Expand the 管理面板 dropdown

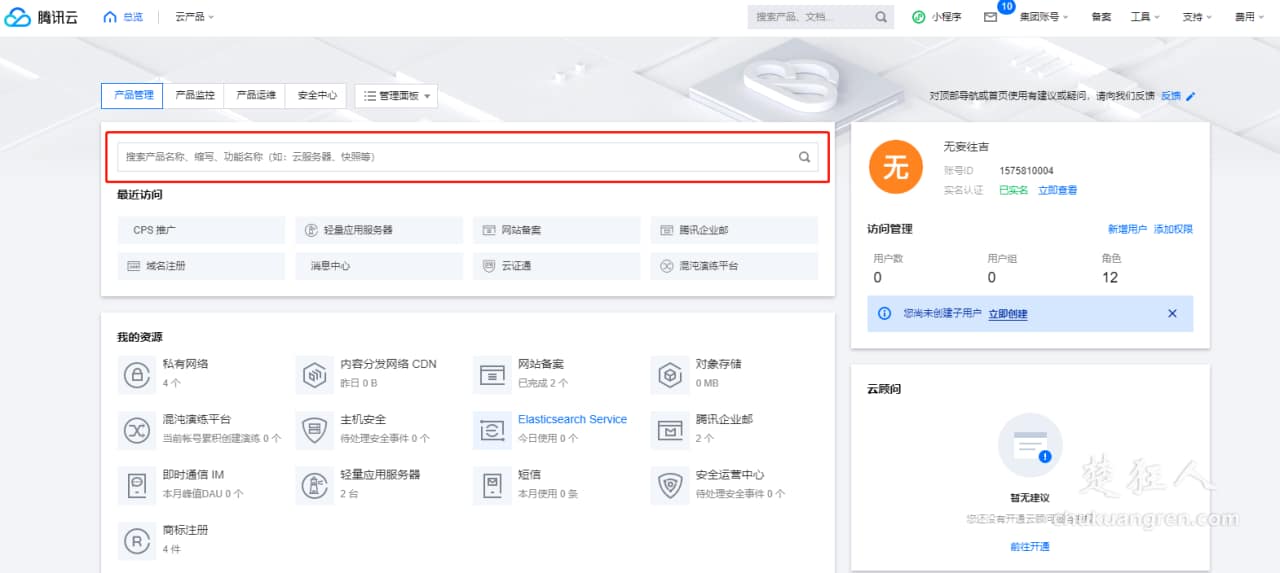(397, 96)
